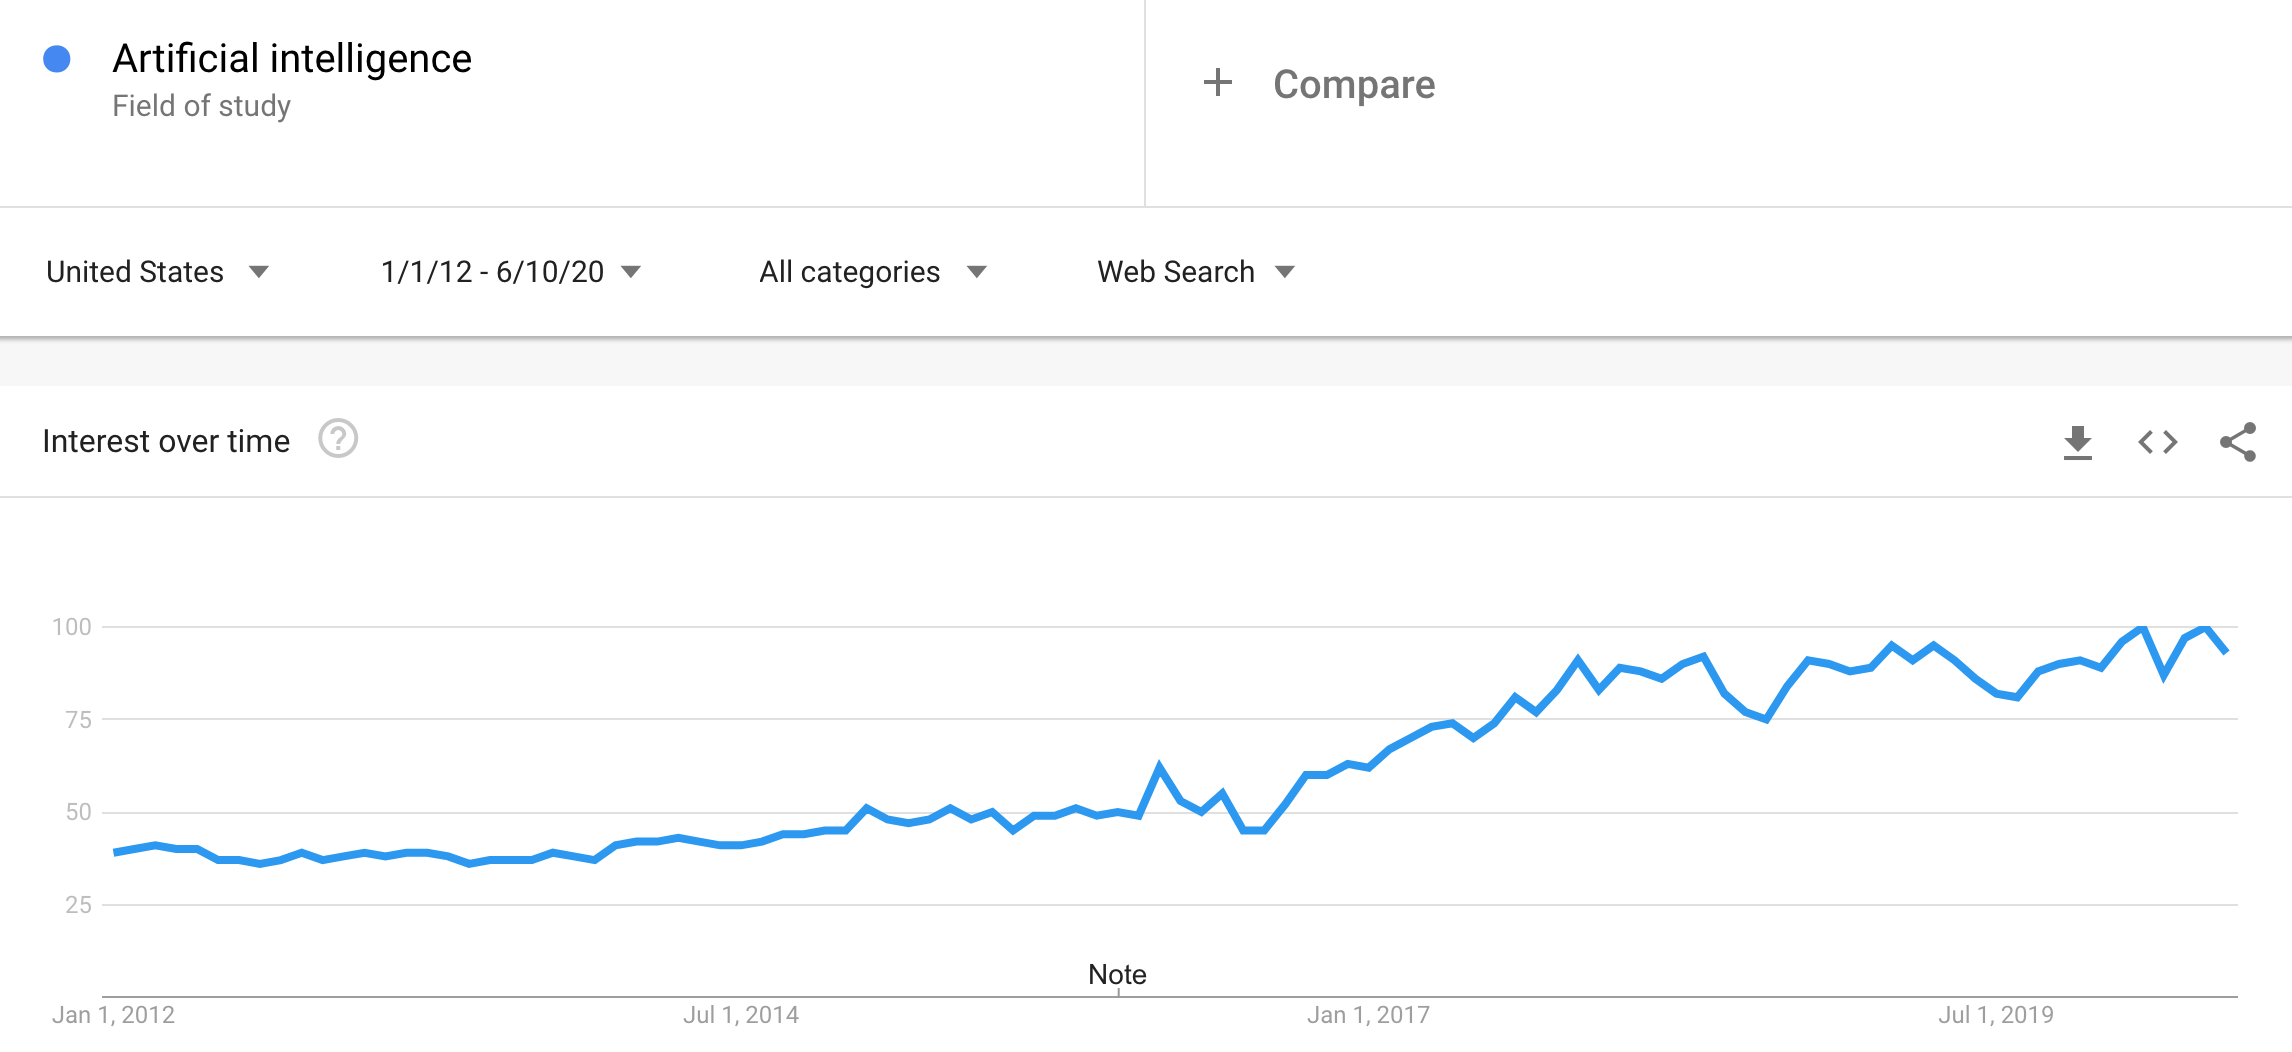2292x1052 pixels.
Task: Click the Field of study label under the term
Action: (200, 103)
